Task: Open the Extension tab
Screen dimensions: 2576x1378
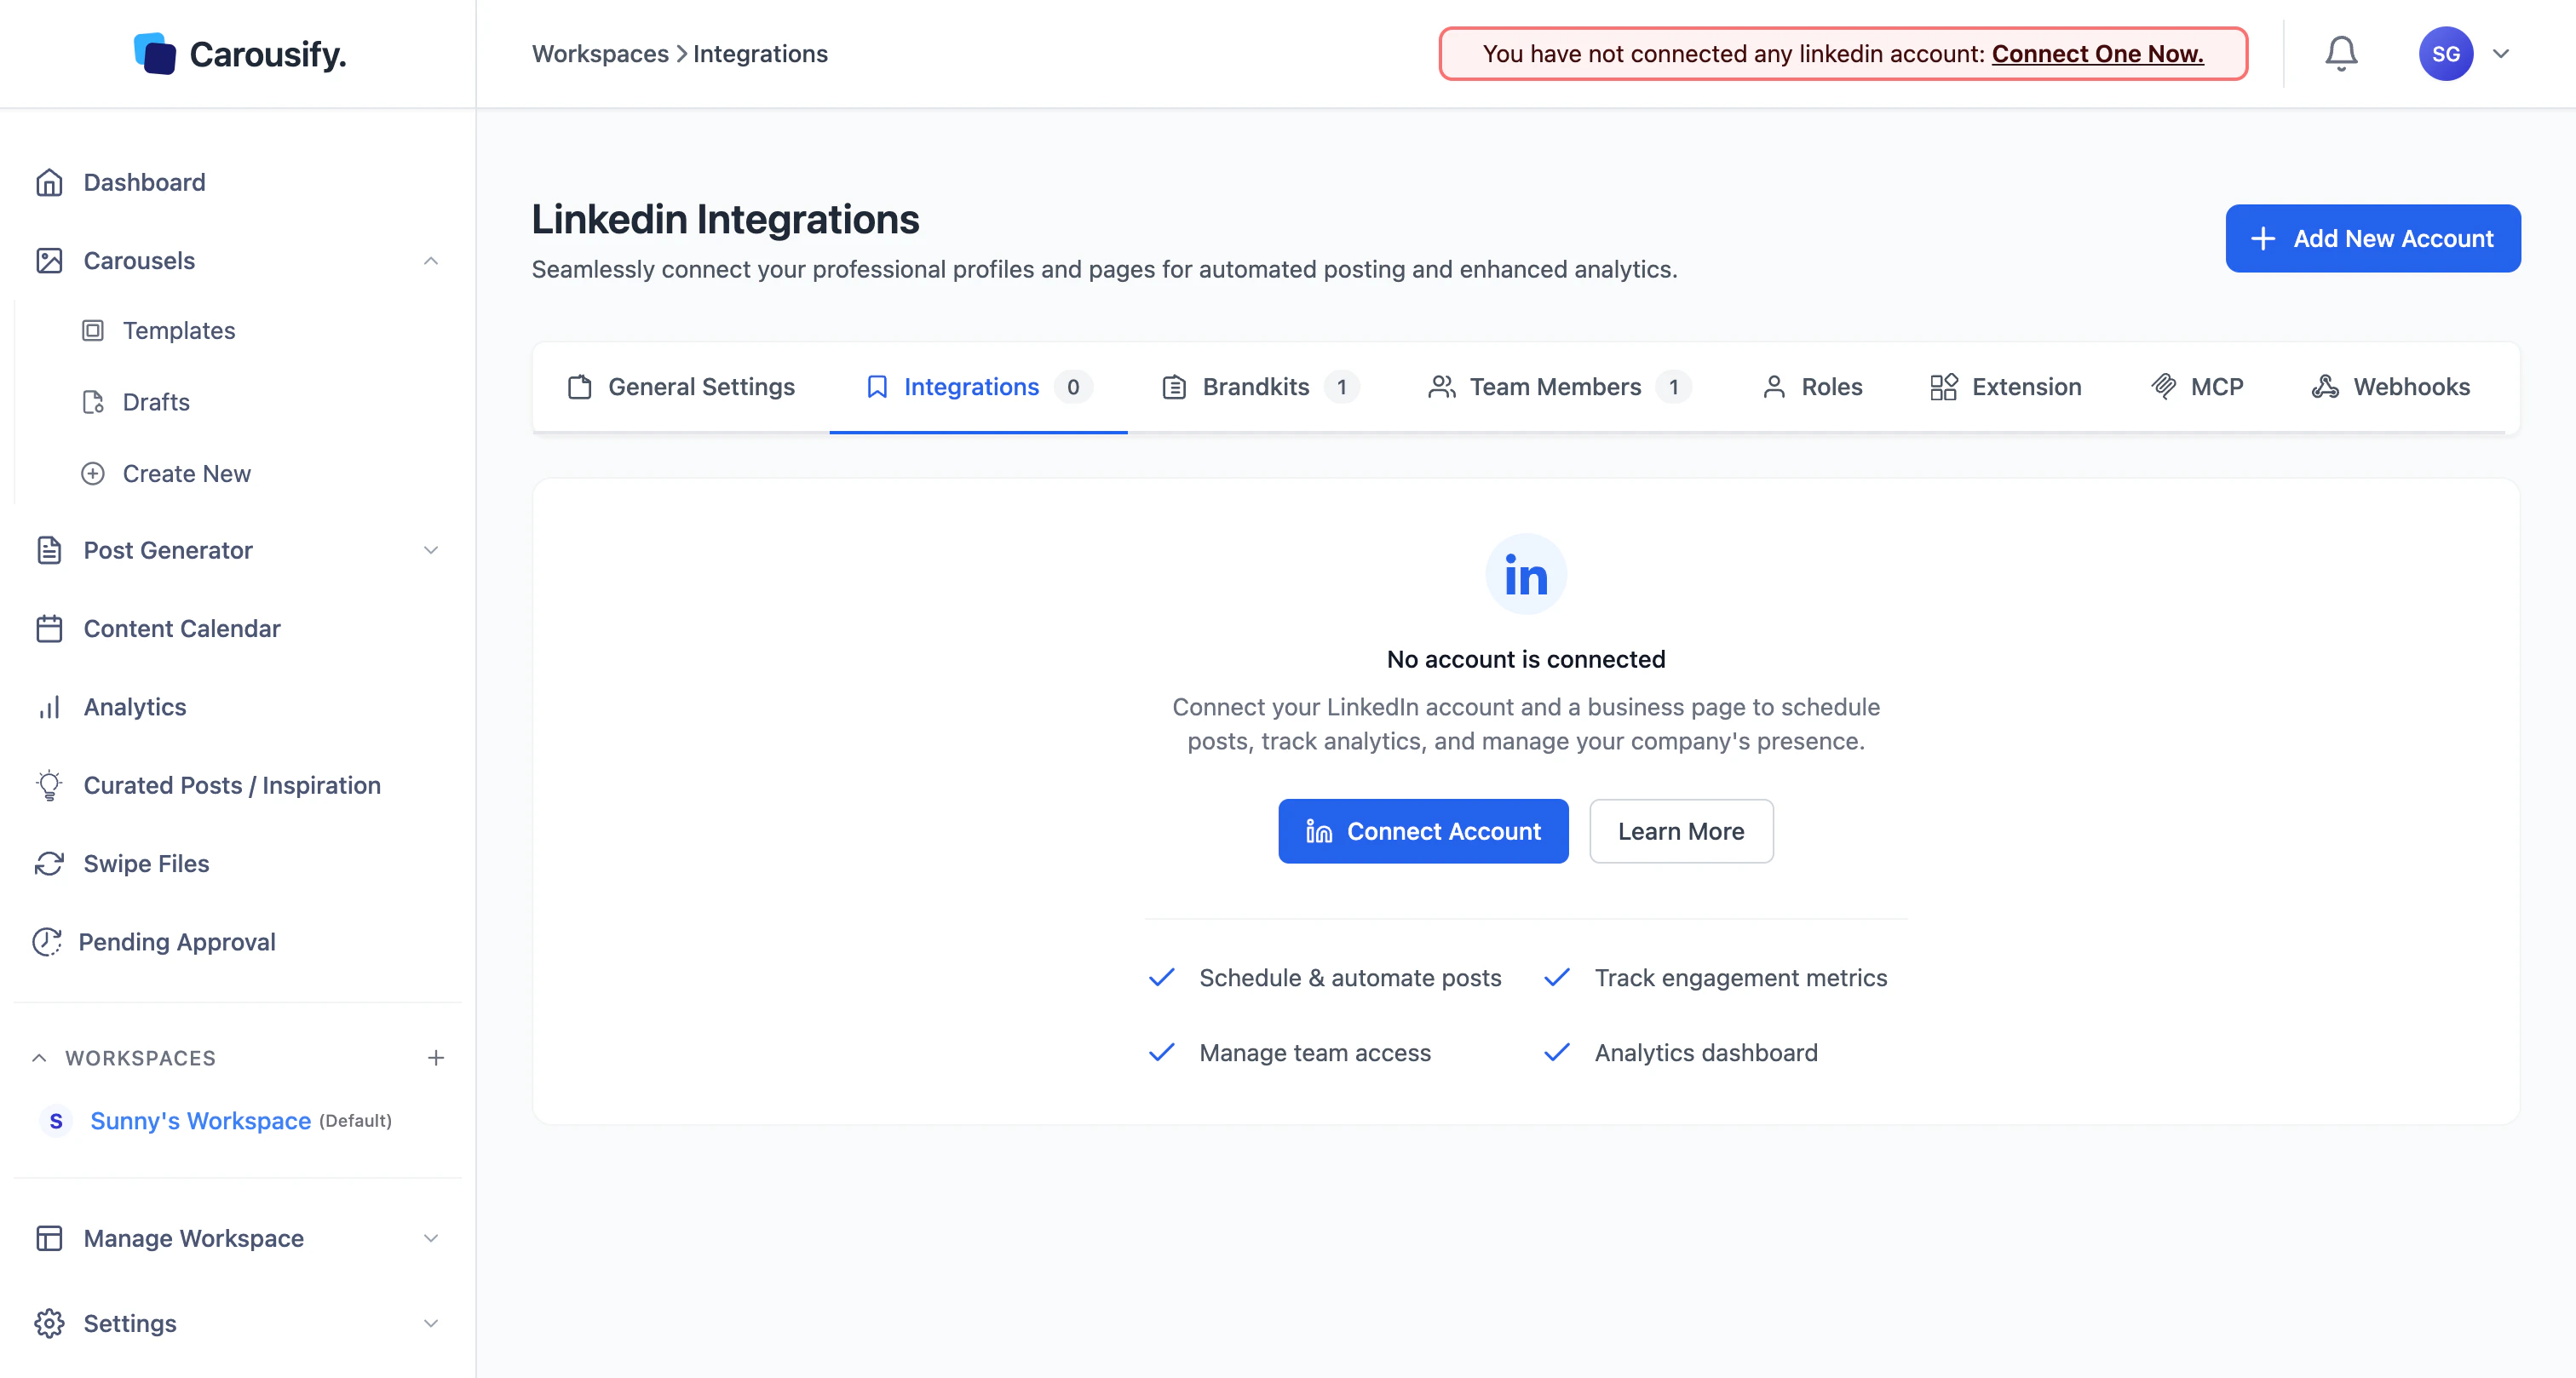Action: tap(2005, 387)
